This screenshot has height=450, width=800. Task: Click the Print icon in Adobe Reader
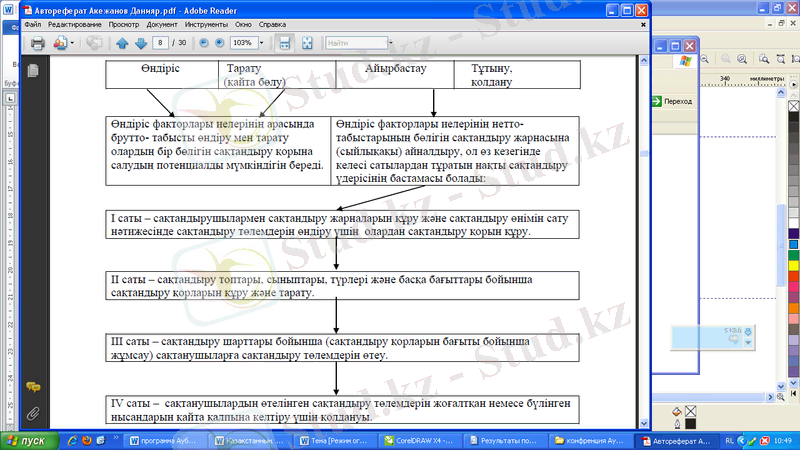37,43
